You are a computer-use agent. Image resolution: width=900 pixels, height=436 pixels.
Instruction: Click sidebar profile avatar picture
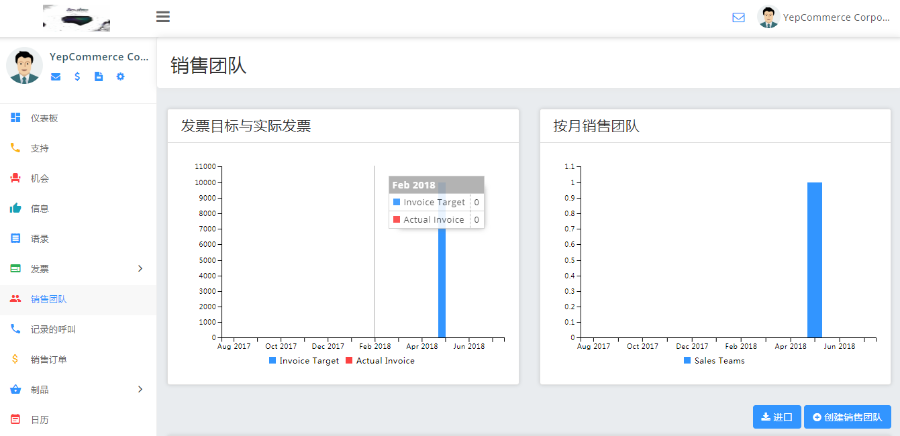tap(24, 65)
